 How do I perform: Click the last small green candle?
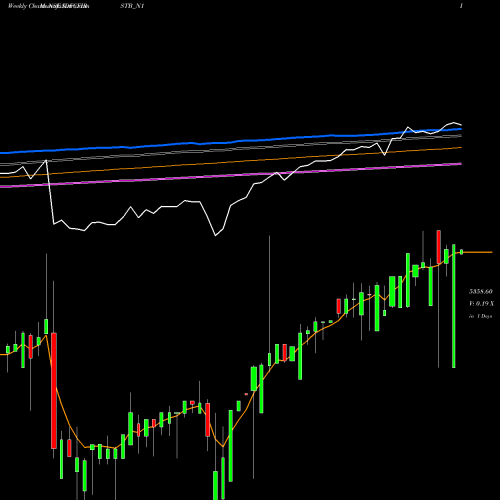coord(461,252)
